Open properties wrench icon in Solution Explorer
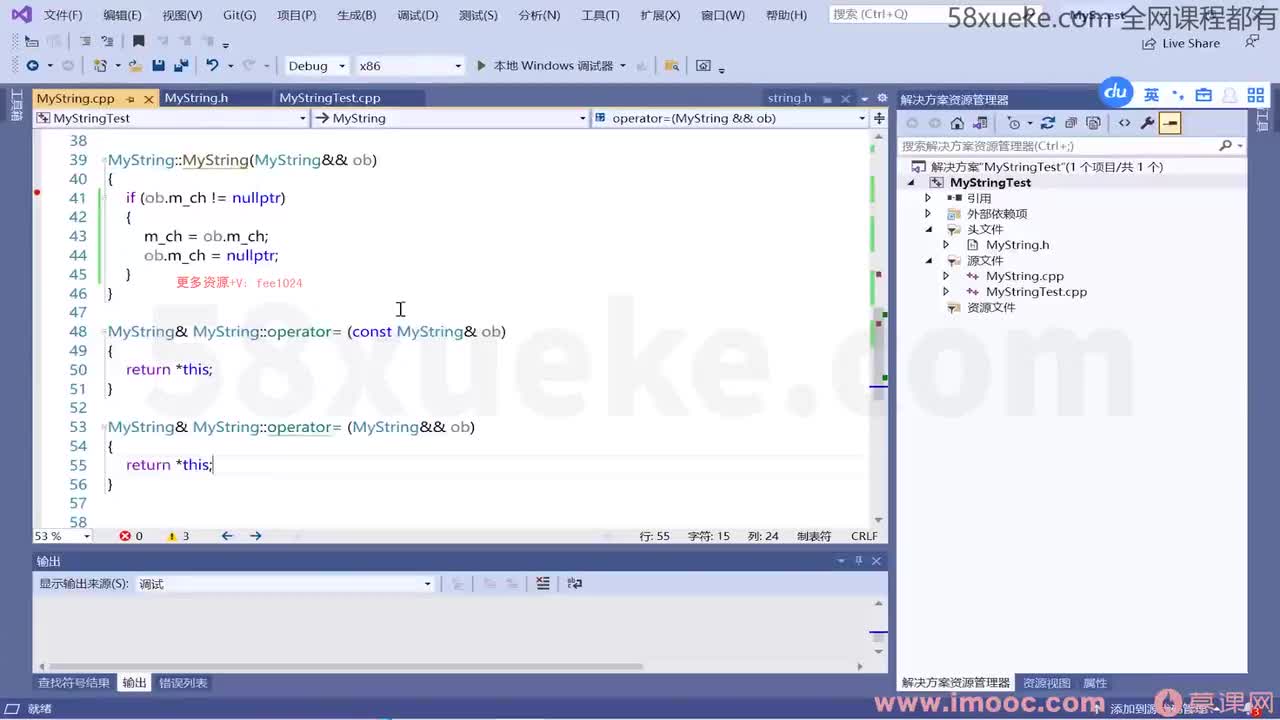Viewport: 1280px width, 720px height. [1147, 123]
